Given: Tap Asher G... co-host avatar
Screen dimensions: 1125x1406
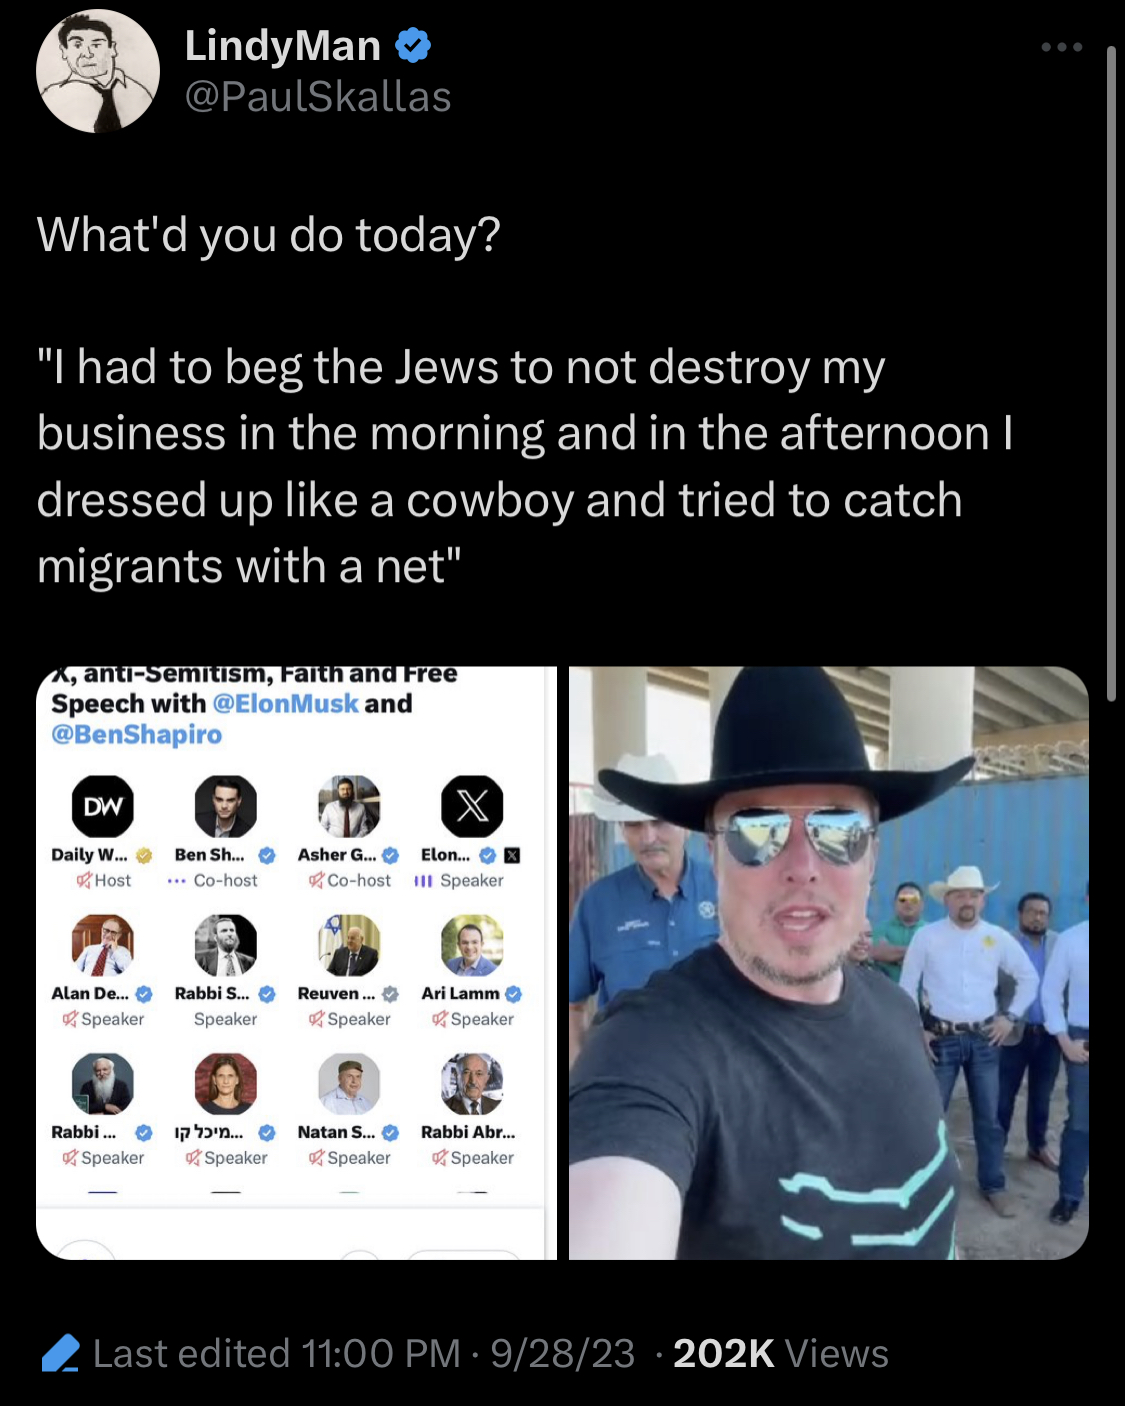Looking at the screenshot, I should click(349, 806).
